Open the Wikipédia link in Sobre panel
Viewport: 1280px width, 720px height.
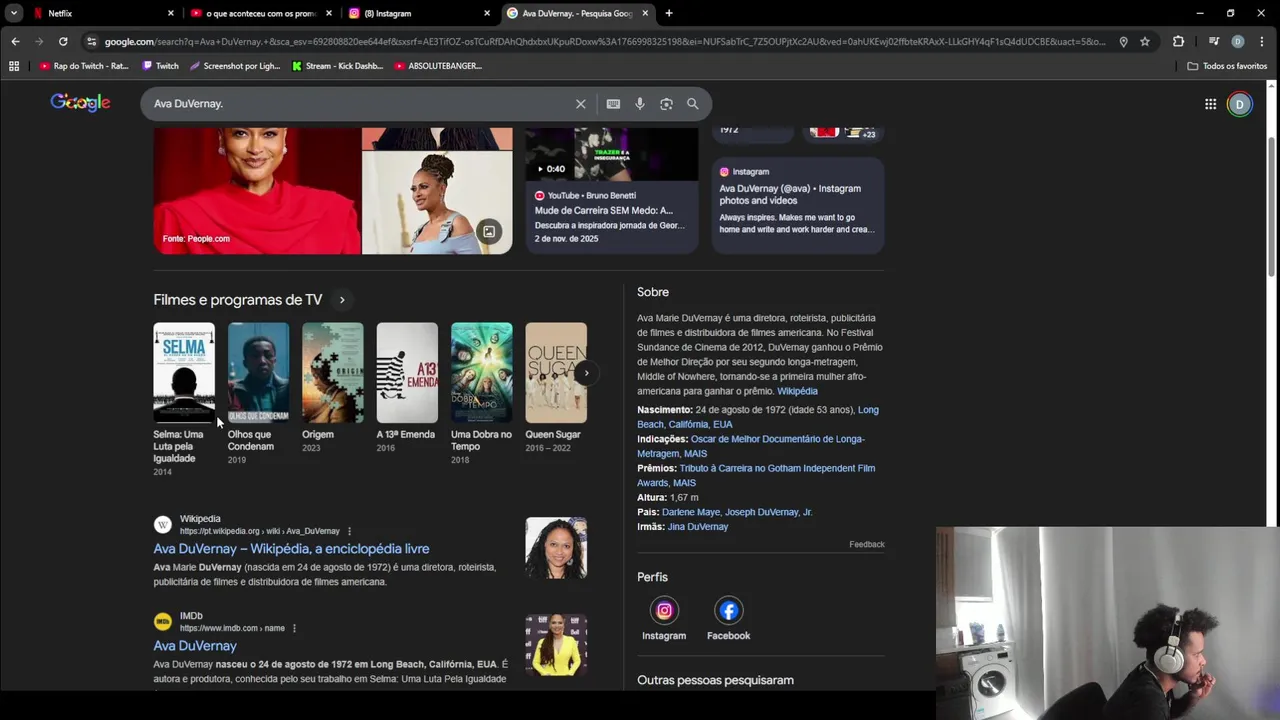click(797, 391)
